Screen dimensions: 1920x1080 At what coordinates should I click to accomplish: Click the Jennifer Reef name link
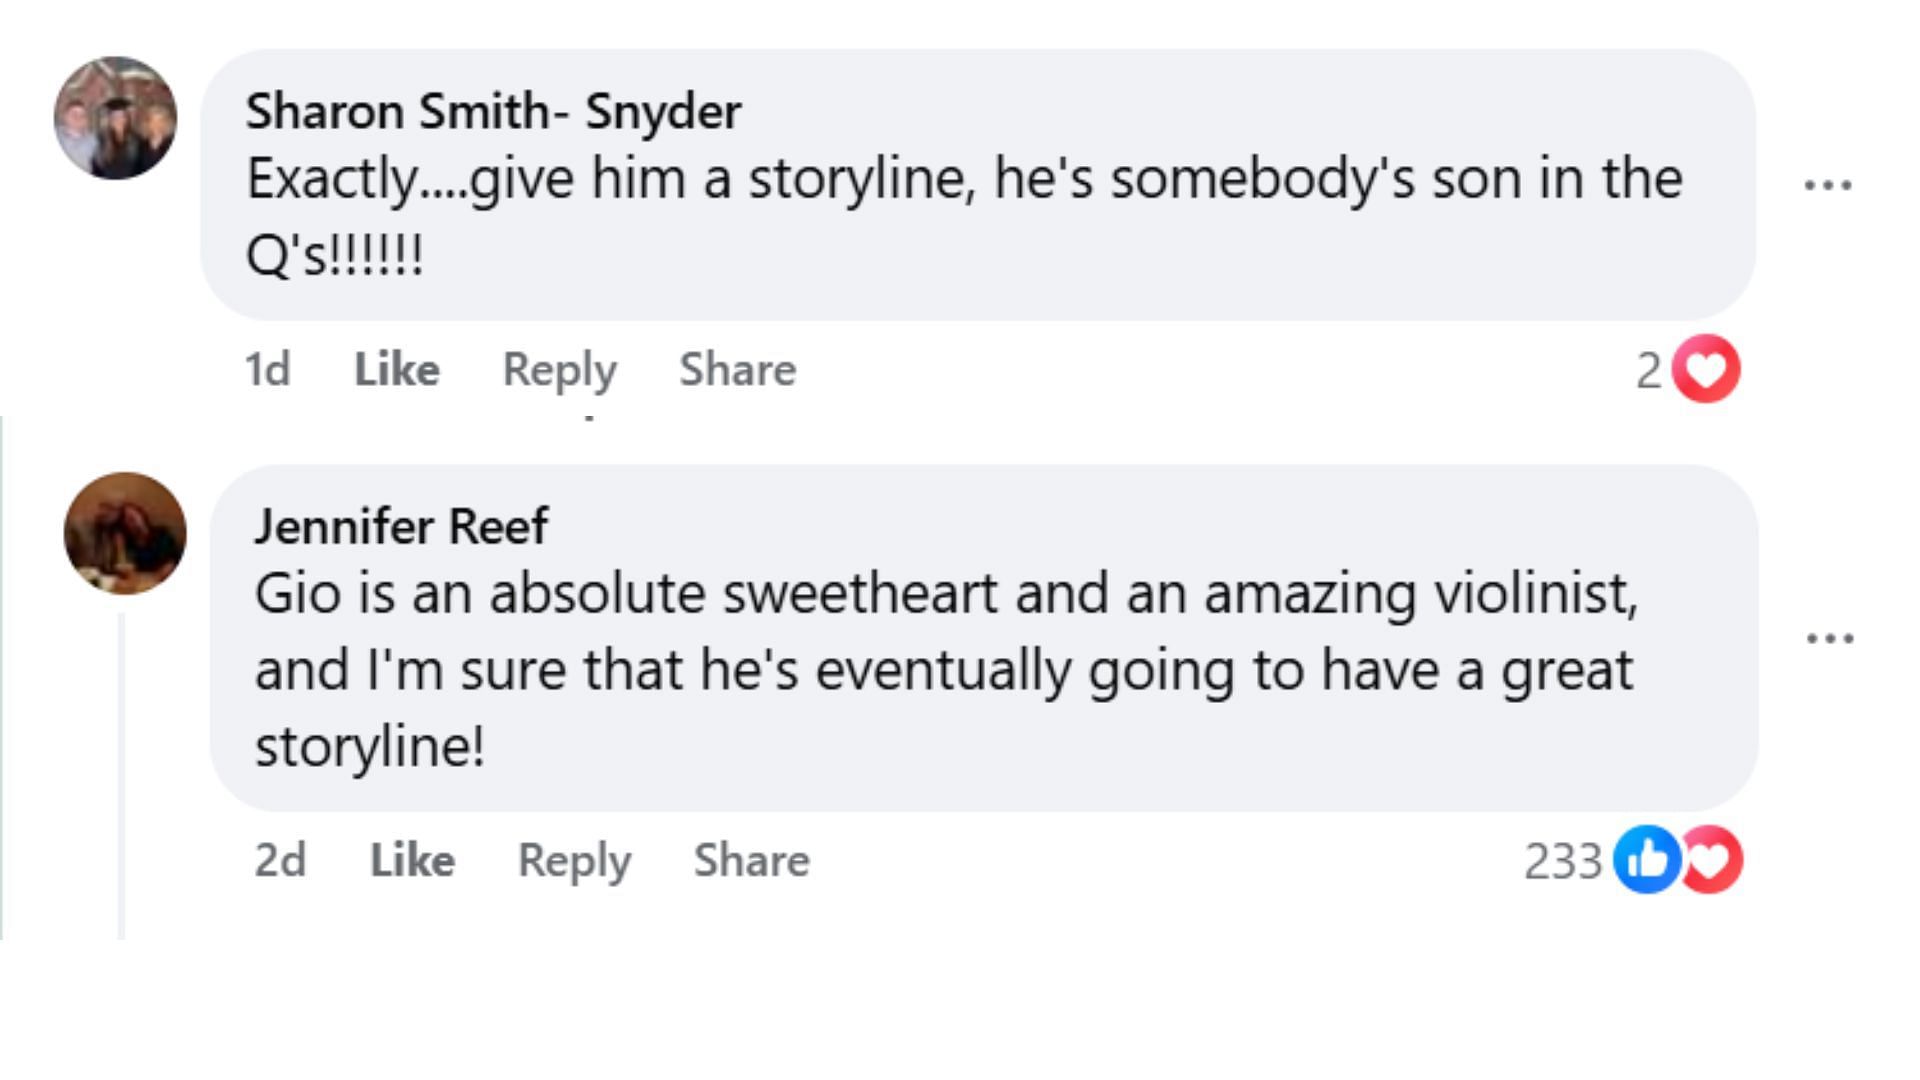tap(400, 526)
